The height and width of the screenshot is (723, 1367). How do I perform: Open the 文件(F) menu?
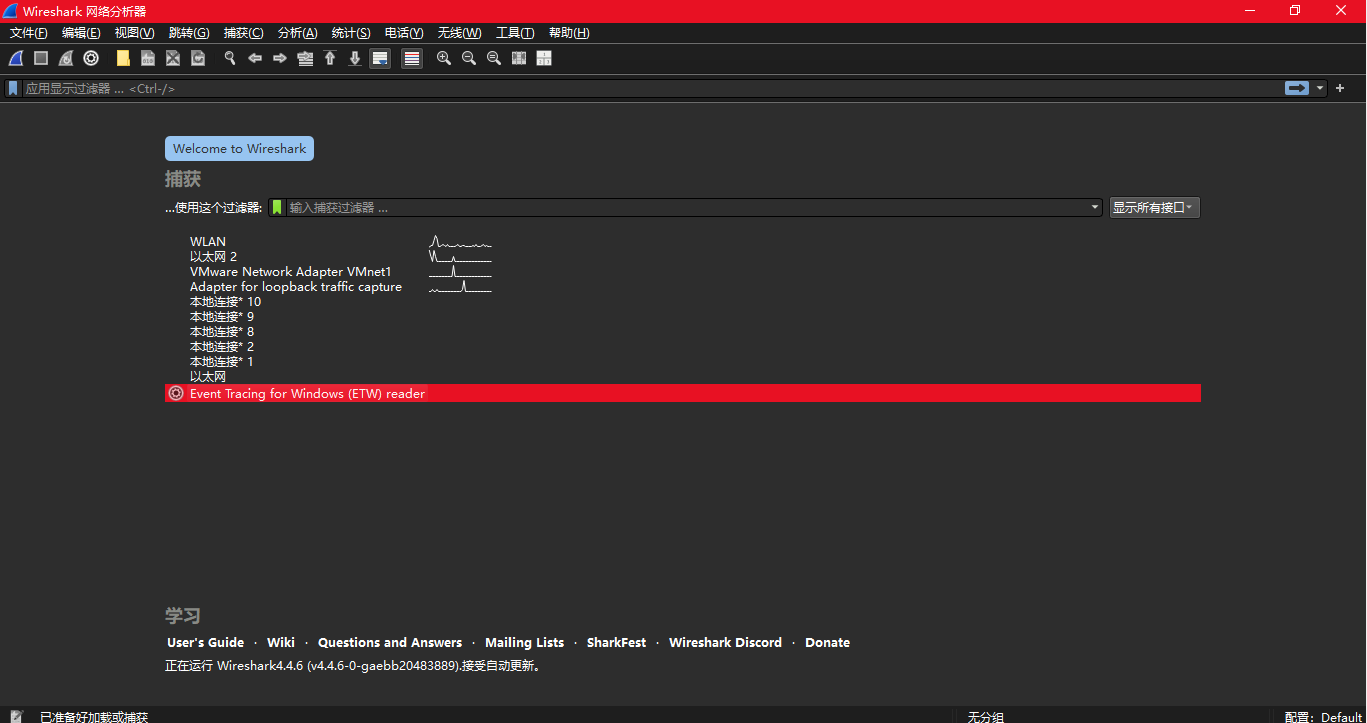[x=29, y=33]
